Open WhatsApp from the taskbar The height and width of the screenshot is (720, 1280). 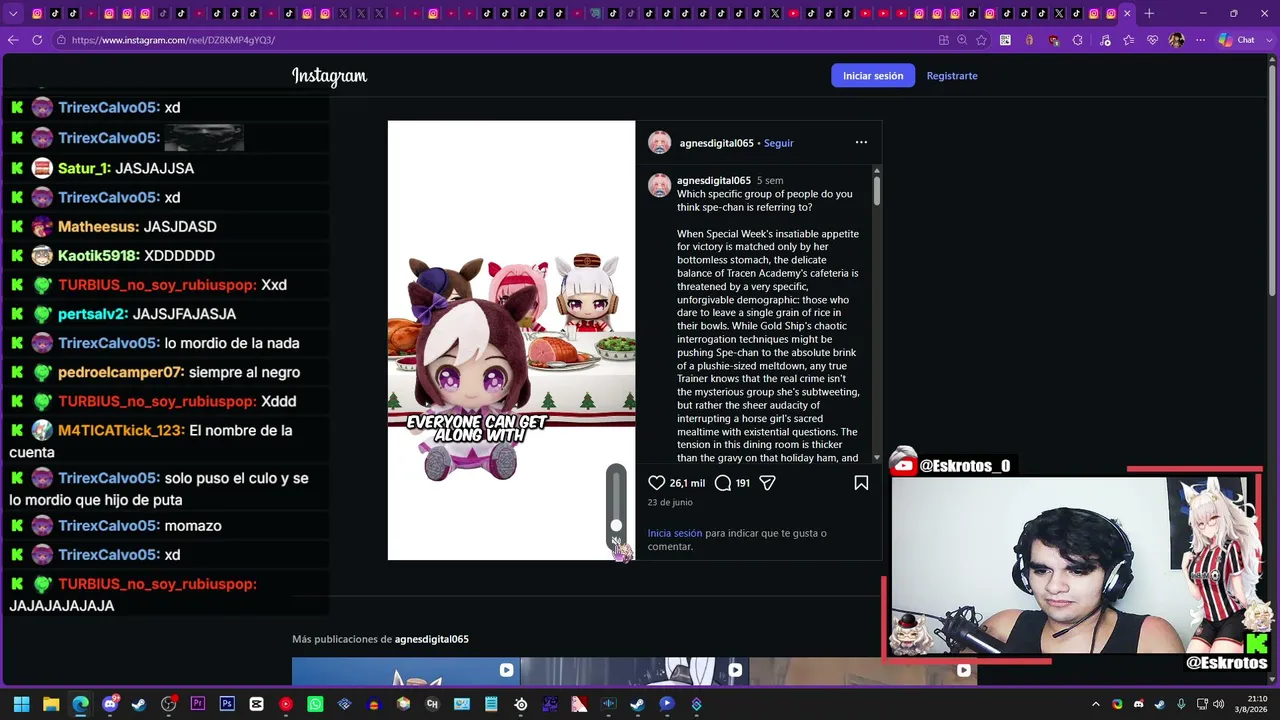coord(315,704)
